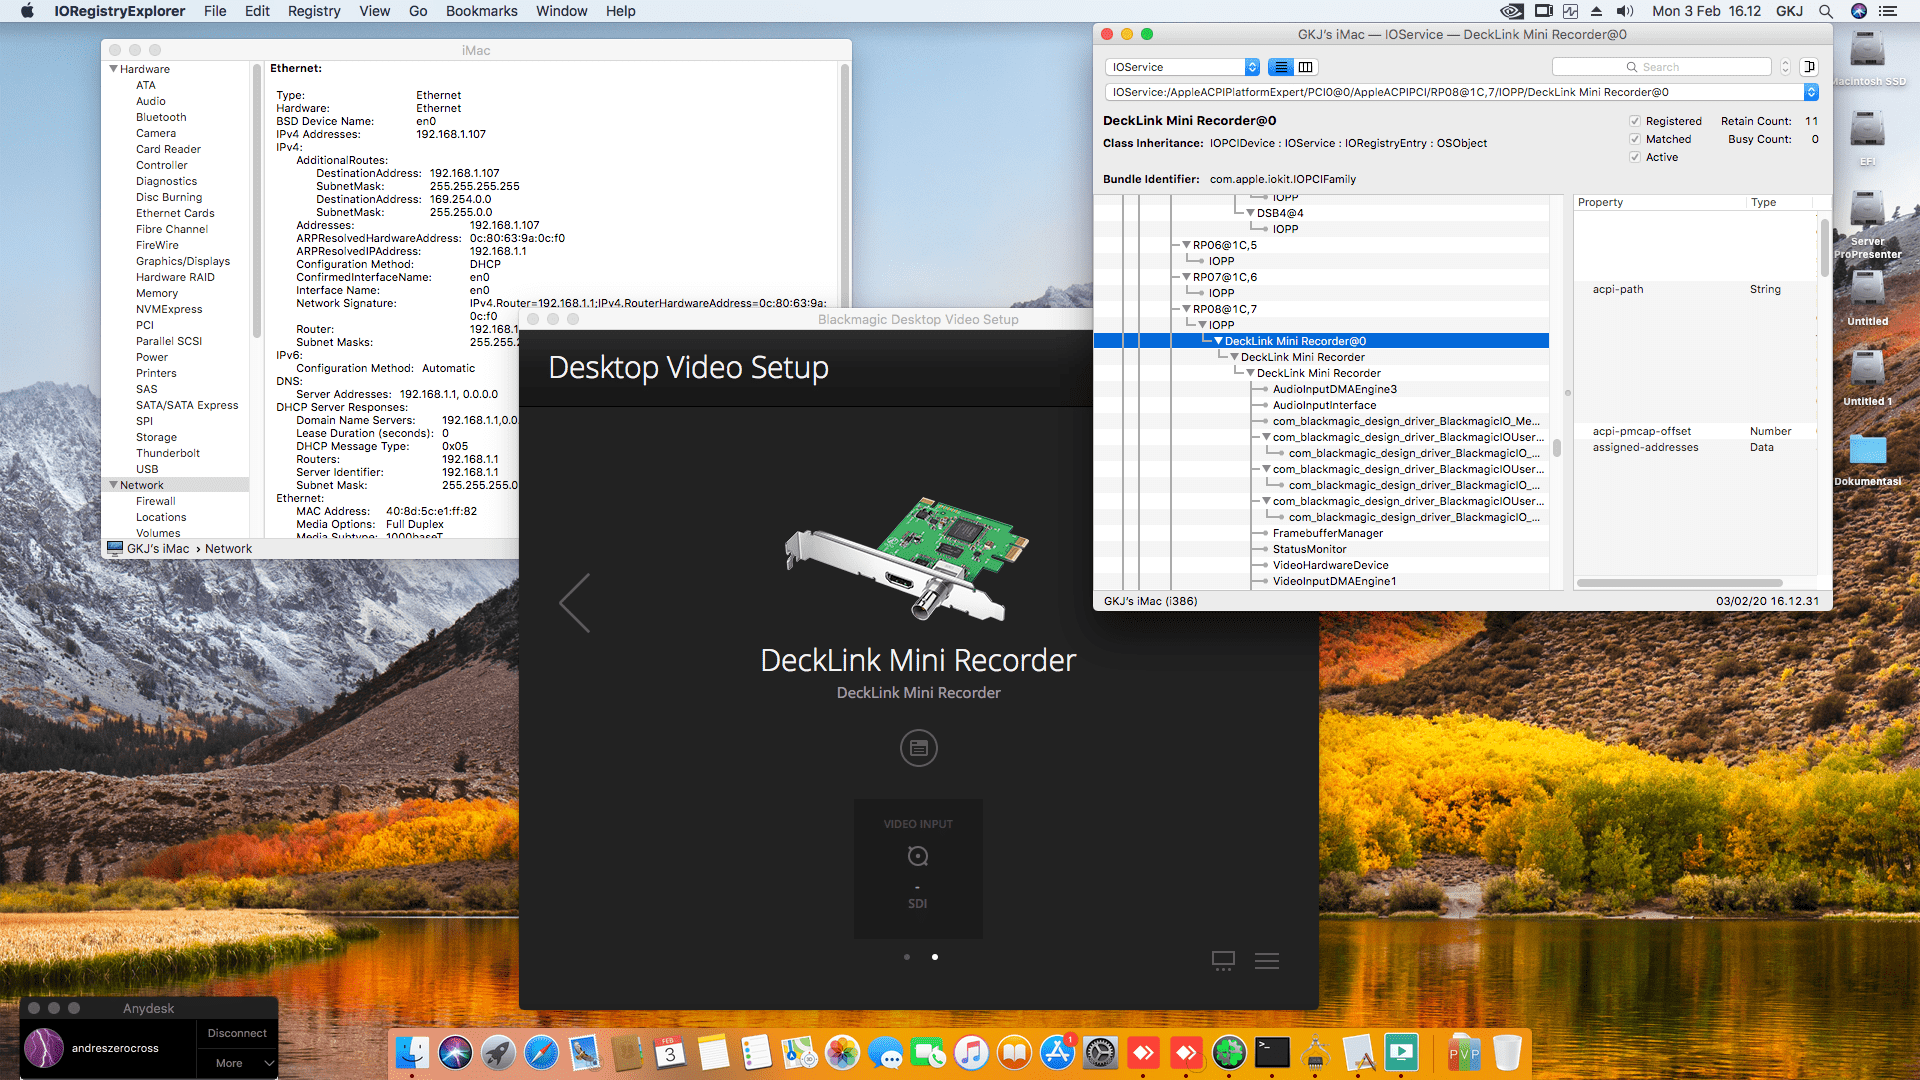Toggle the Active checkbox
Screen dimensions: 1920x1080
[1635, 157]
